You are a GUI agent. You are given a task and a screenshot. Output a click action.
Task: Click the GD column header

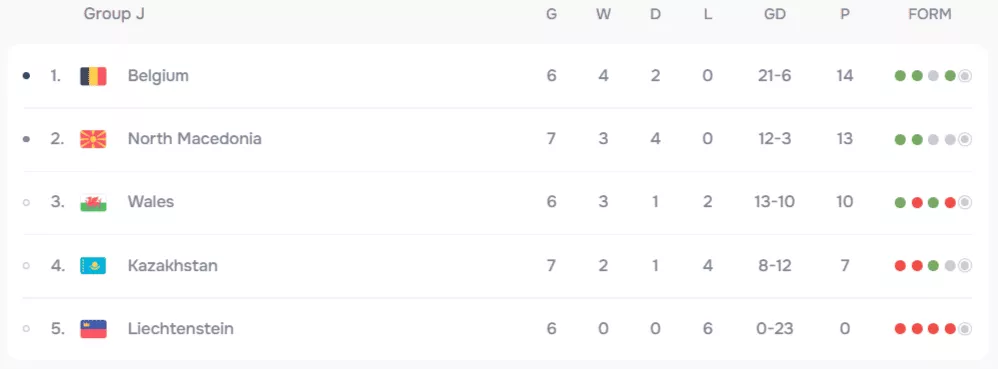[x=775, y=14]
